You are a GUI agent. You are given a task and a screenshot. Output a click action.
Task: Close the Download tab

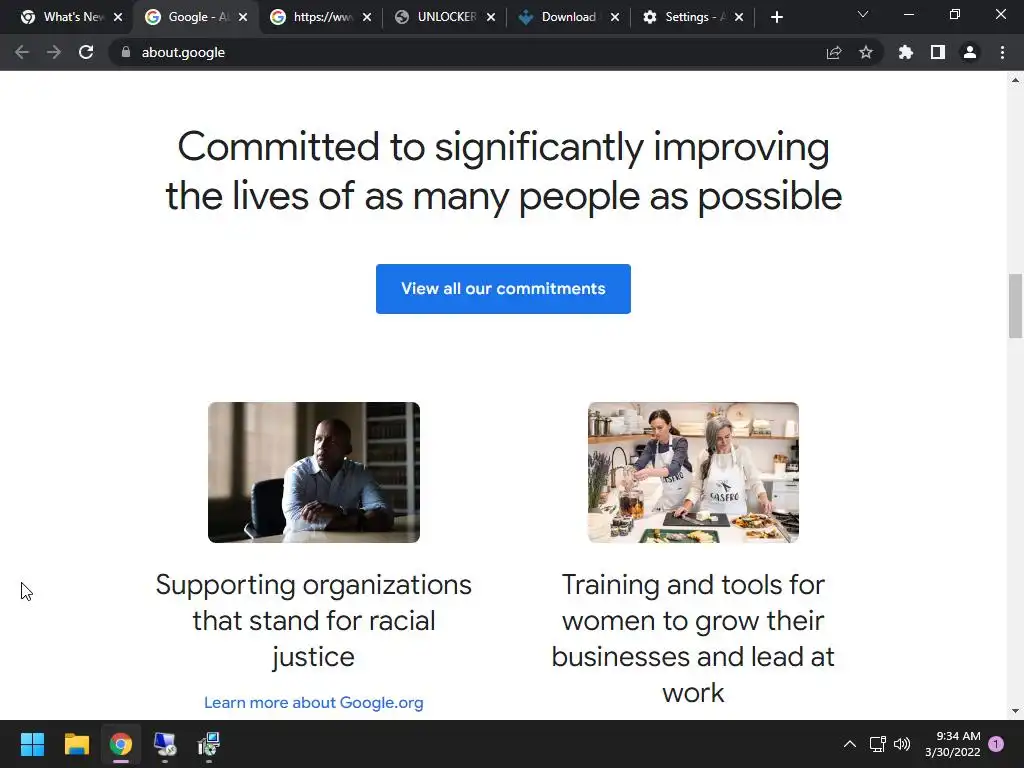[x=615, y=18]
